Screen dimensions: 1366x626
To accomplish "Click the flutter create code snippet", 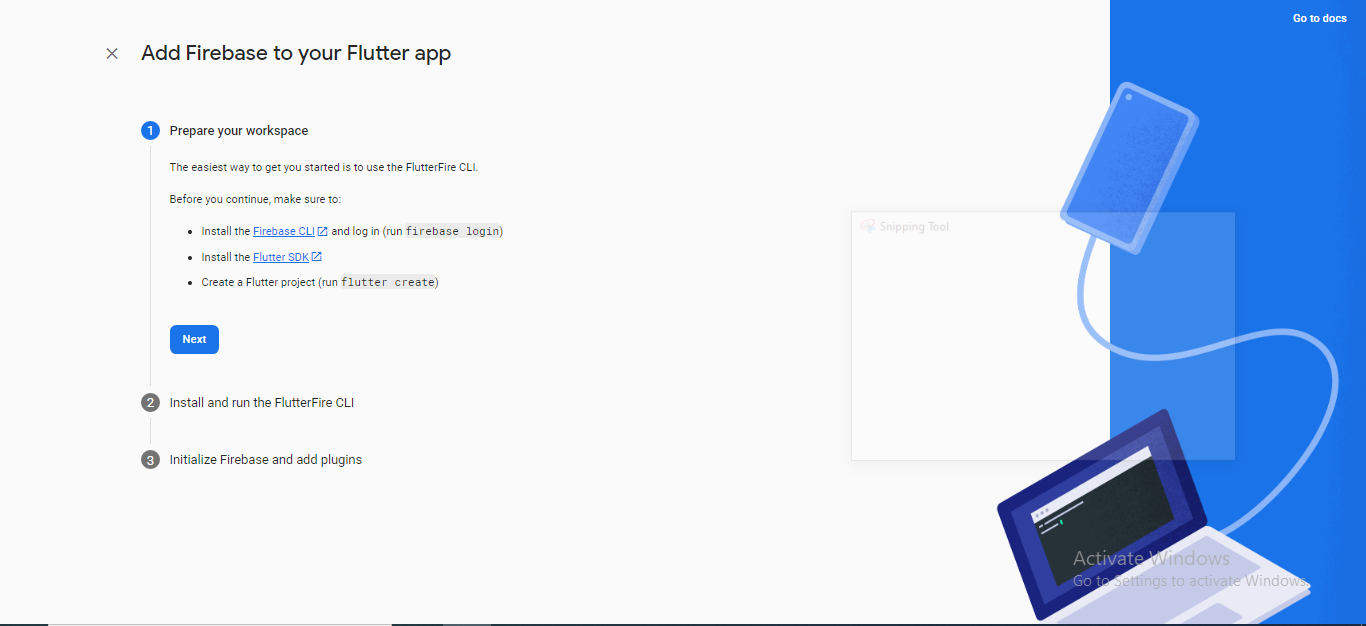I will point(388,282).
